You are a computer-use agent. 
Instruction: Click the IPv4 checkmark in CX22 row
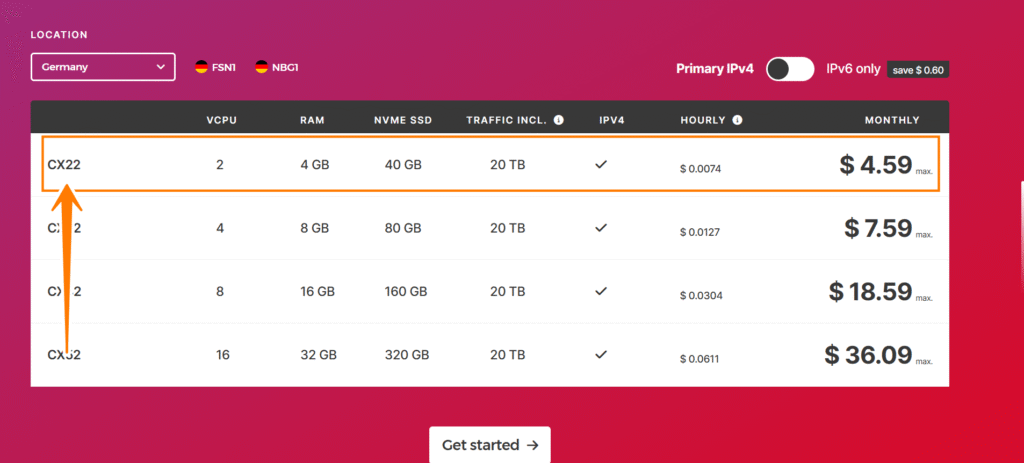point(601,165)
